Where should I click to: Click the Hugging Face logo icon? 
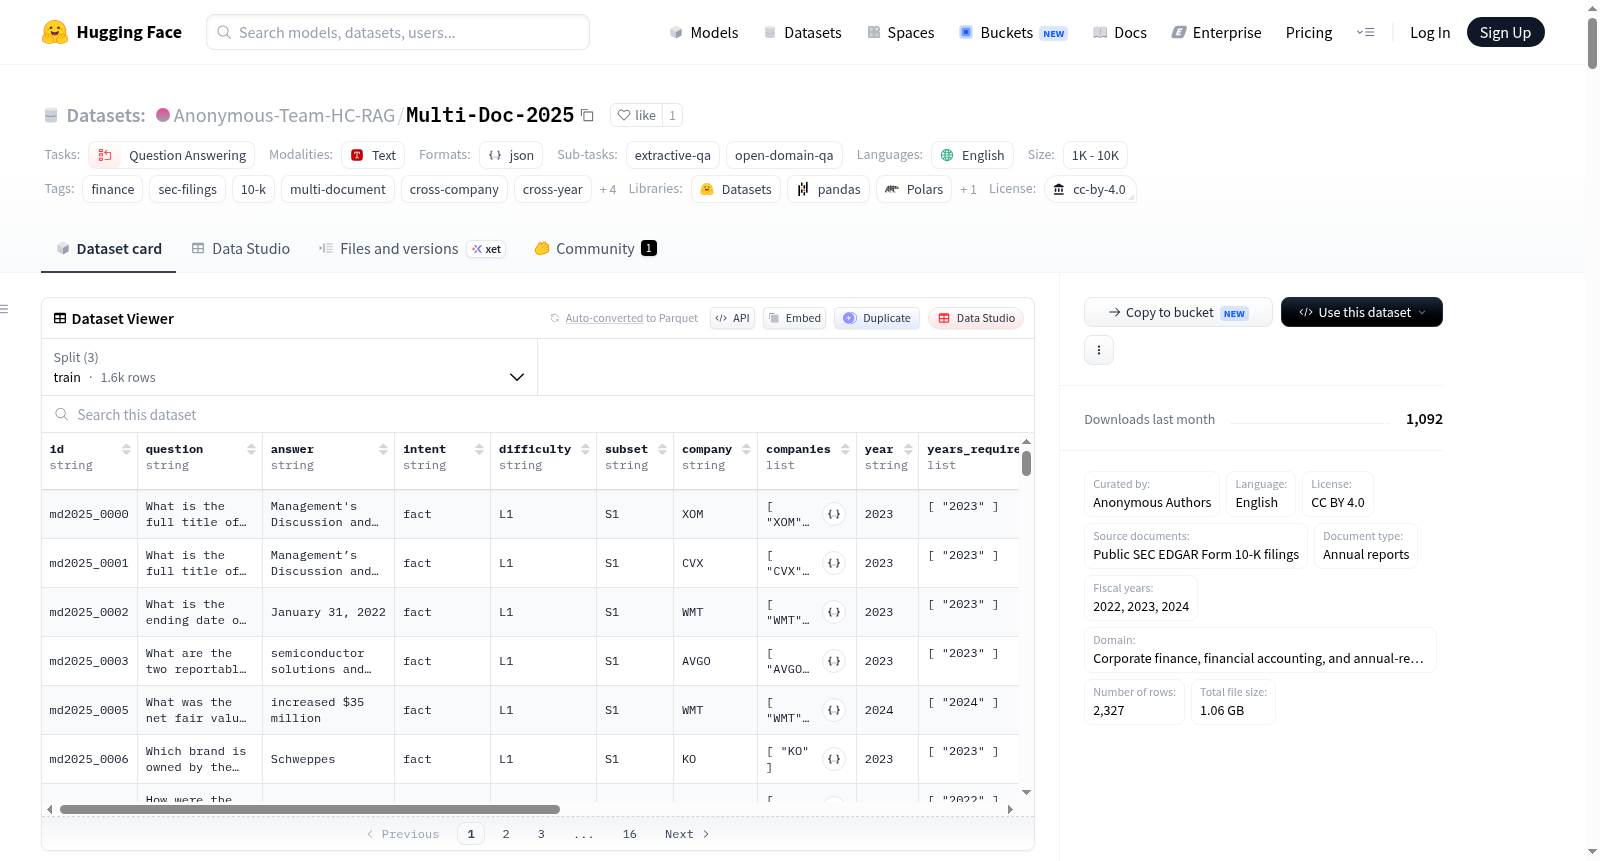(55, 32)
